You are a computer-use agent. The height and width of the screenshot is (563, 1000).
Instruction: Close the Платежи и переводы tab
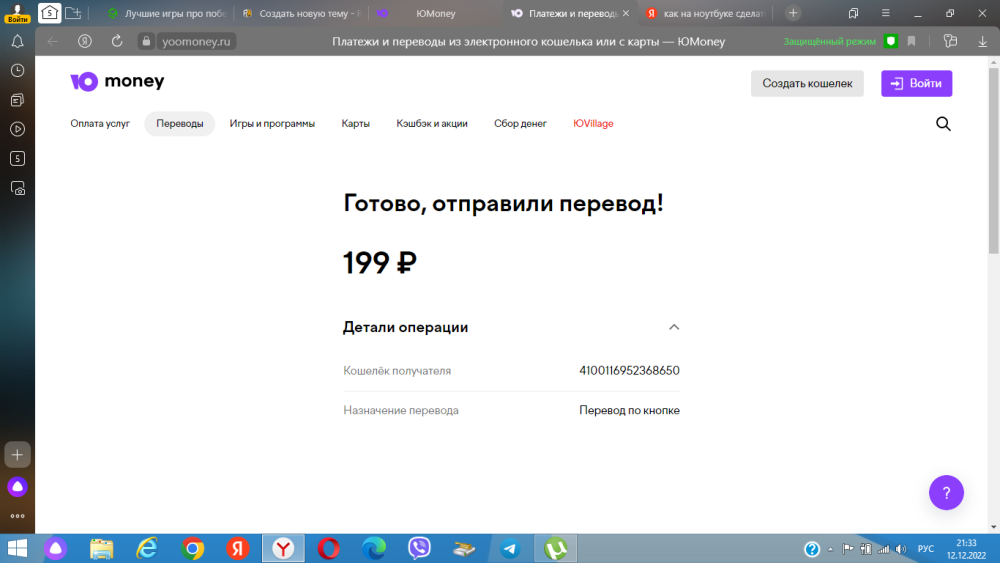[x=626, y=13]
